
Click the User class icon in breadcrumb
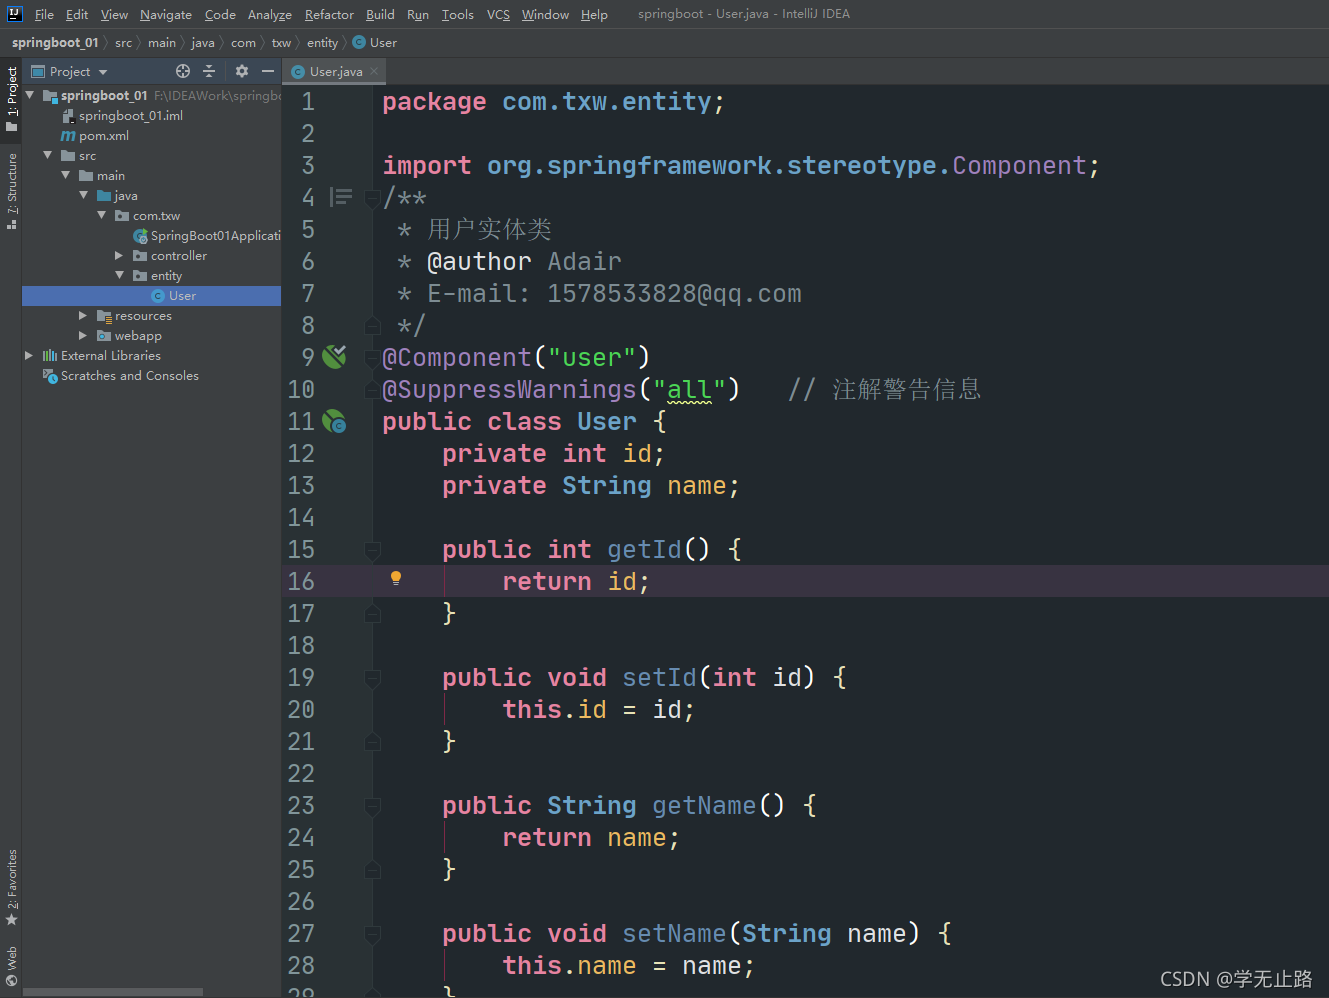(x=359, y=43)
